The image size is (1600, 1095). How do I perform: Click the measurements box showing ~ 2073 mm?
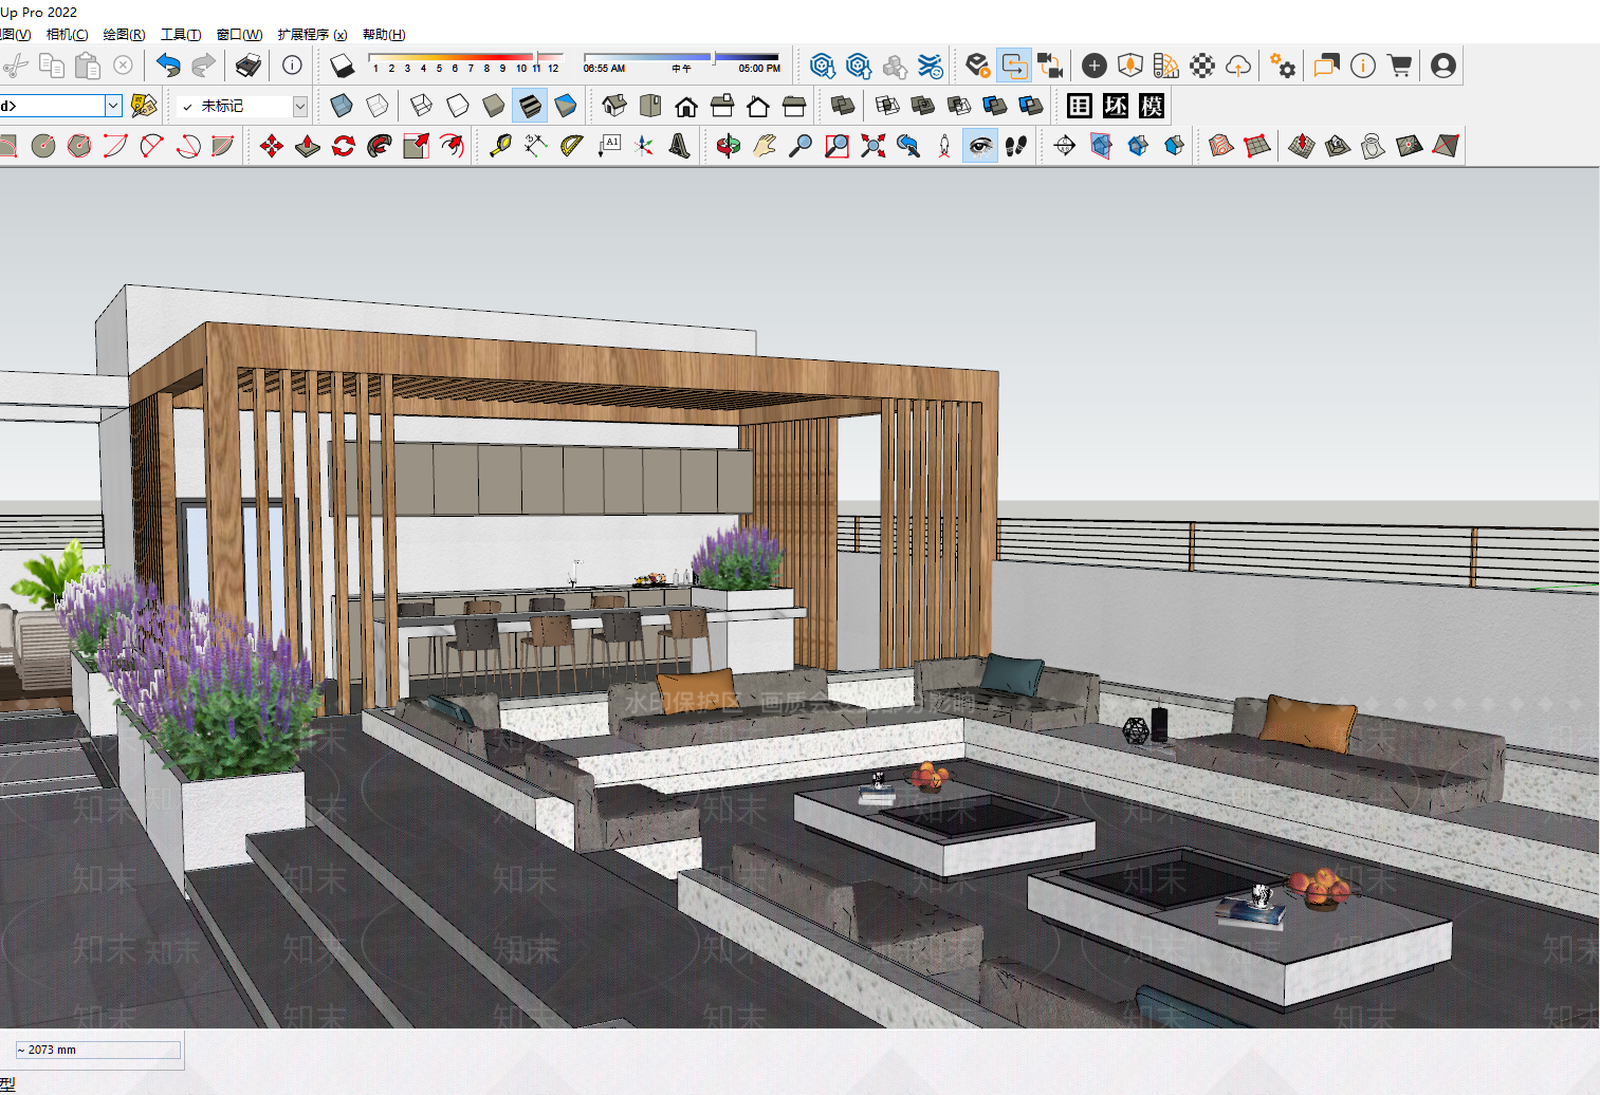pyautogui.click(x=98, y=1050)
